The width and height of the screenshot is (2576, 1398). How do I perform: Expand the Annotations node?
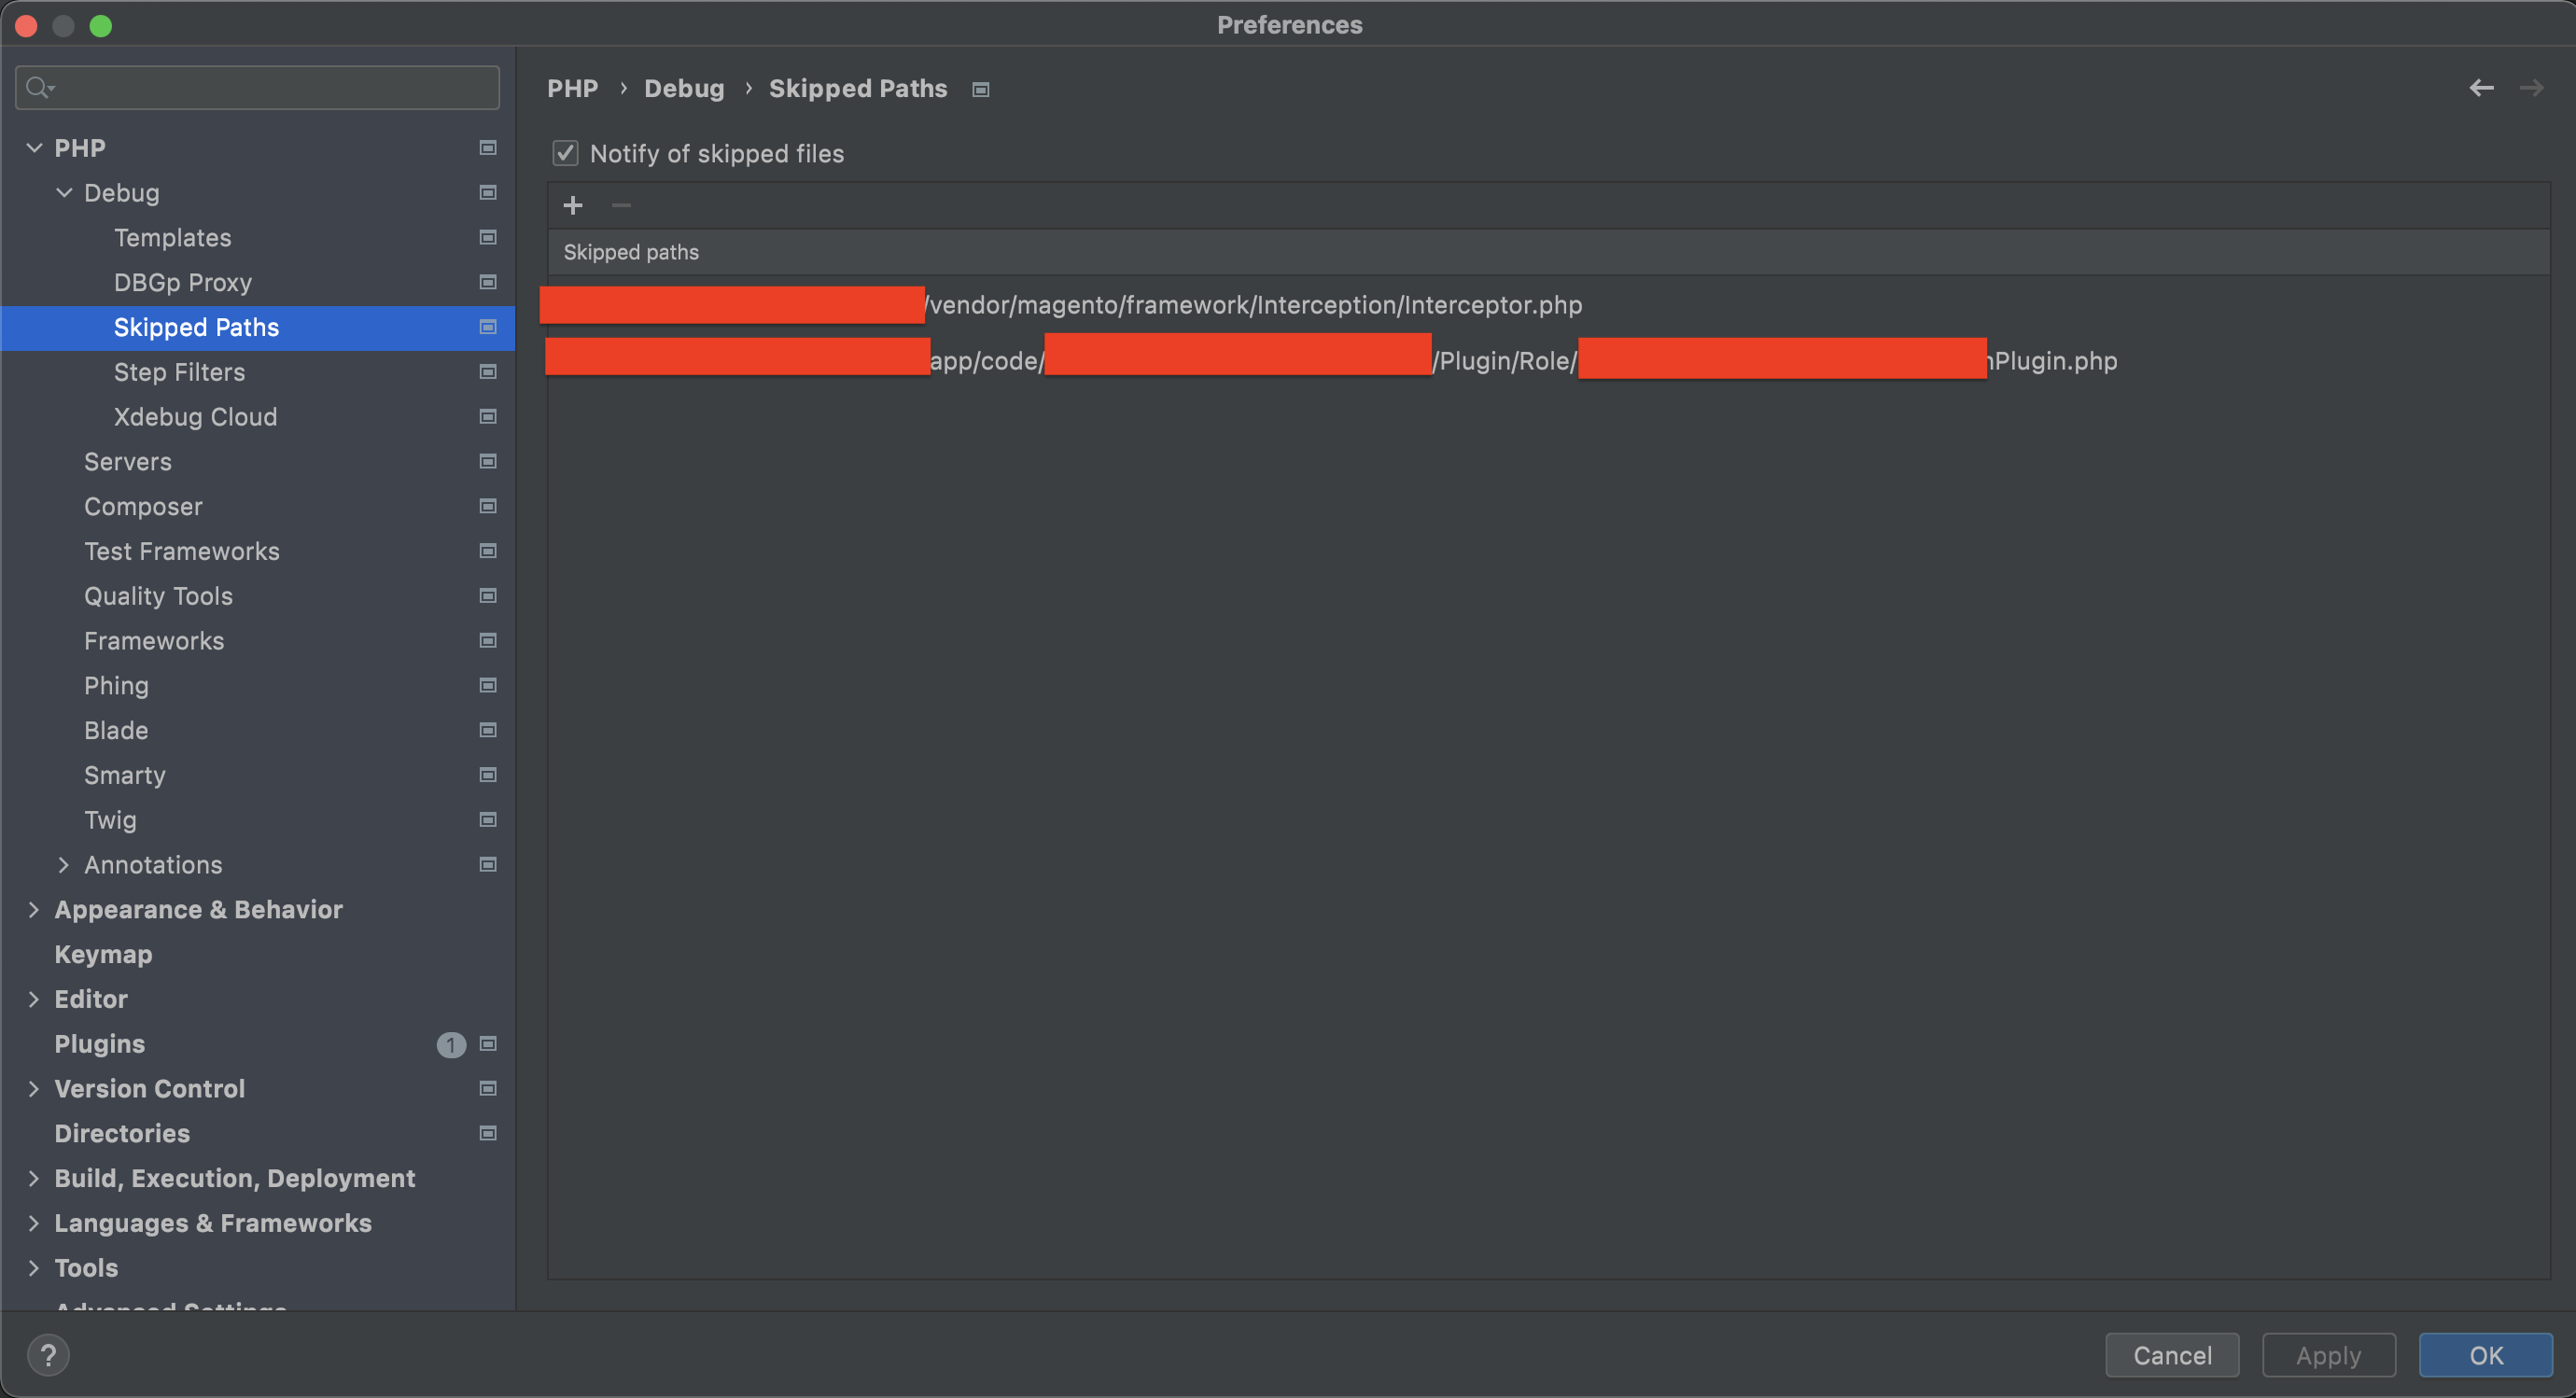coord(64,865)
